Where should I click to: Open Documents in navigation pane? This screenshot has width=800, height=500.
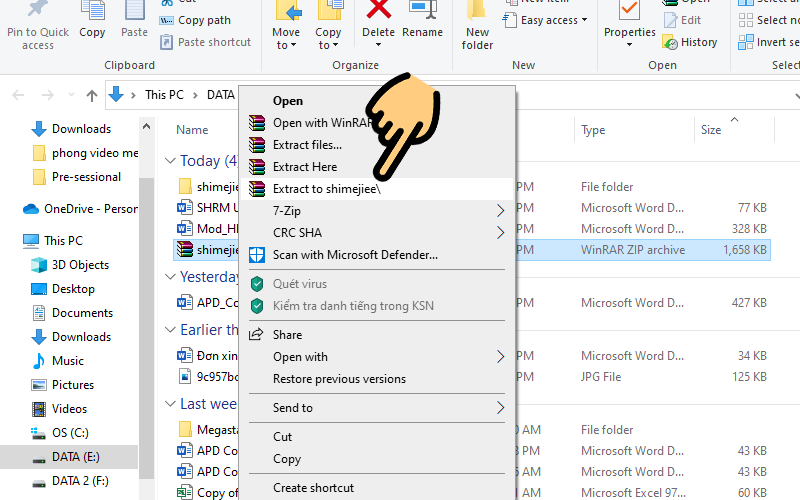72,313
